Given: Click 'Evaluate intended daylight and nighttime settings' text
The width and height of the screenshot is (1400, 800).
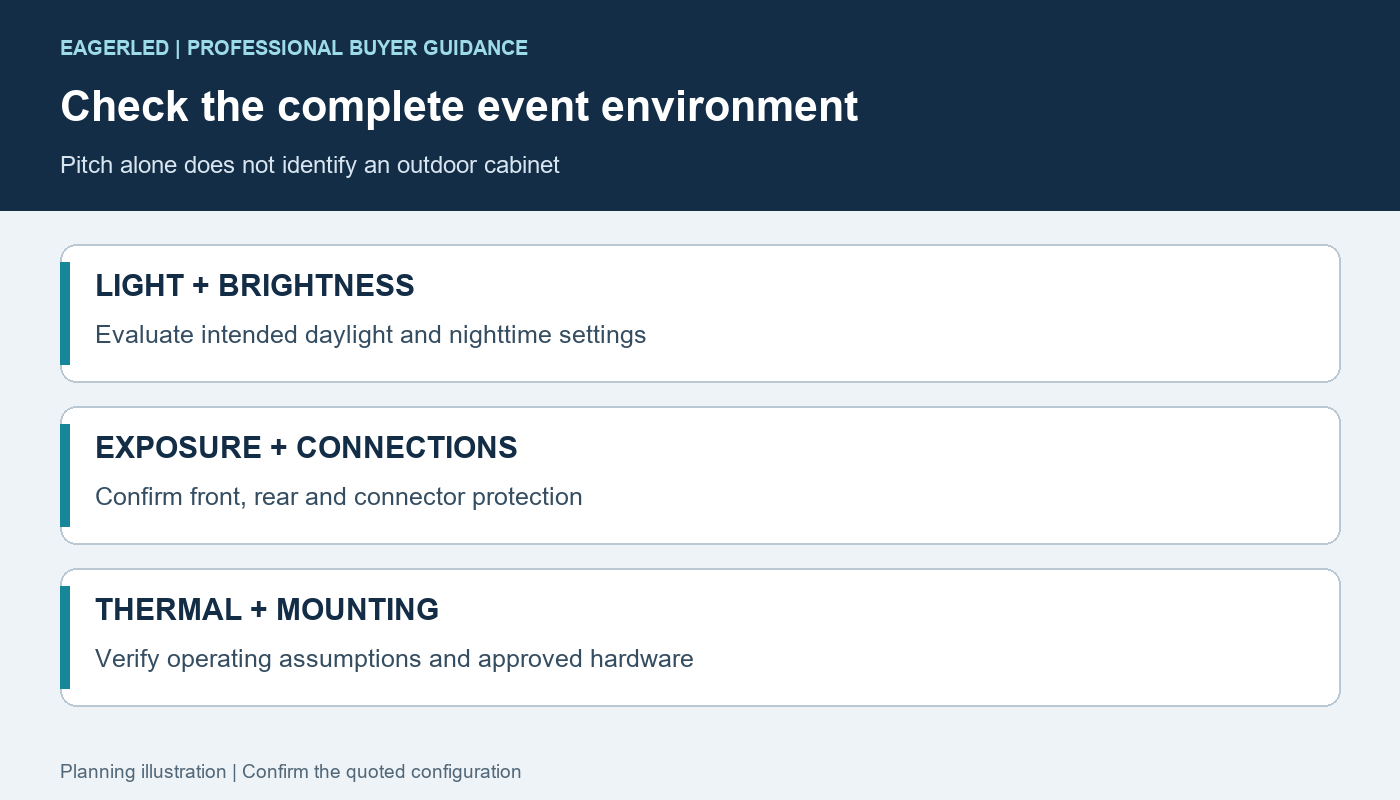Looking at the screenshot, I should pyautogui.click(x=371, y=335).
